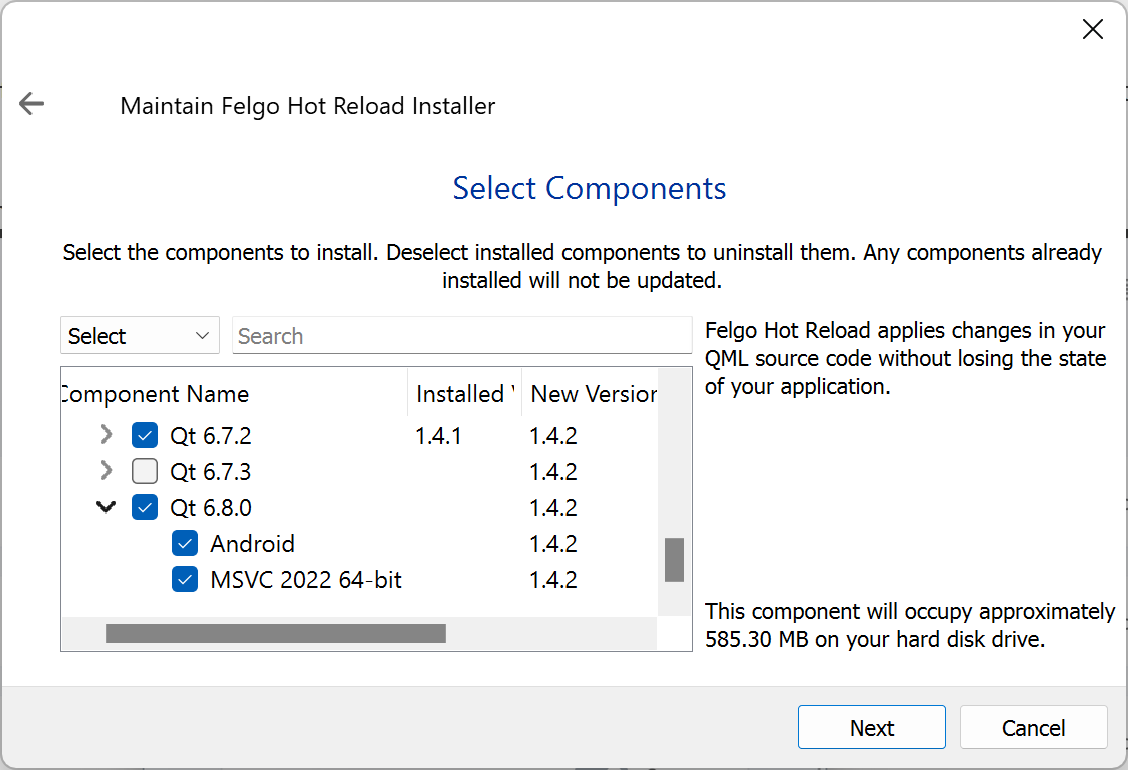Image resolution: width=1128 pixels, height=770 pixels.
Task: Expand the Qt 6.7.3 tree node
Action: 105,471
